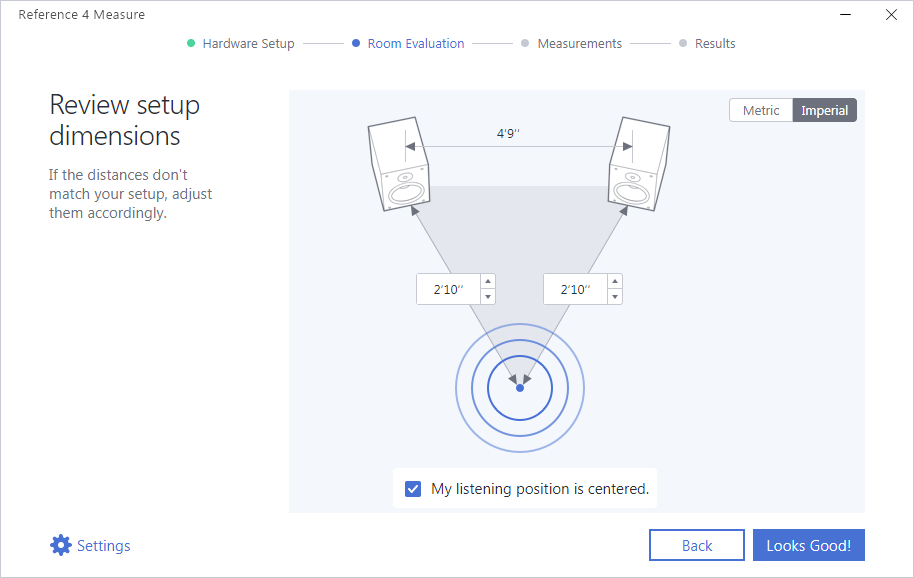Viewport: 914px width, 578px height.
Task: Toggle the listening position centered checkbox
Action: coord(413,489)
